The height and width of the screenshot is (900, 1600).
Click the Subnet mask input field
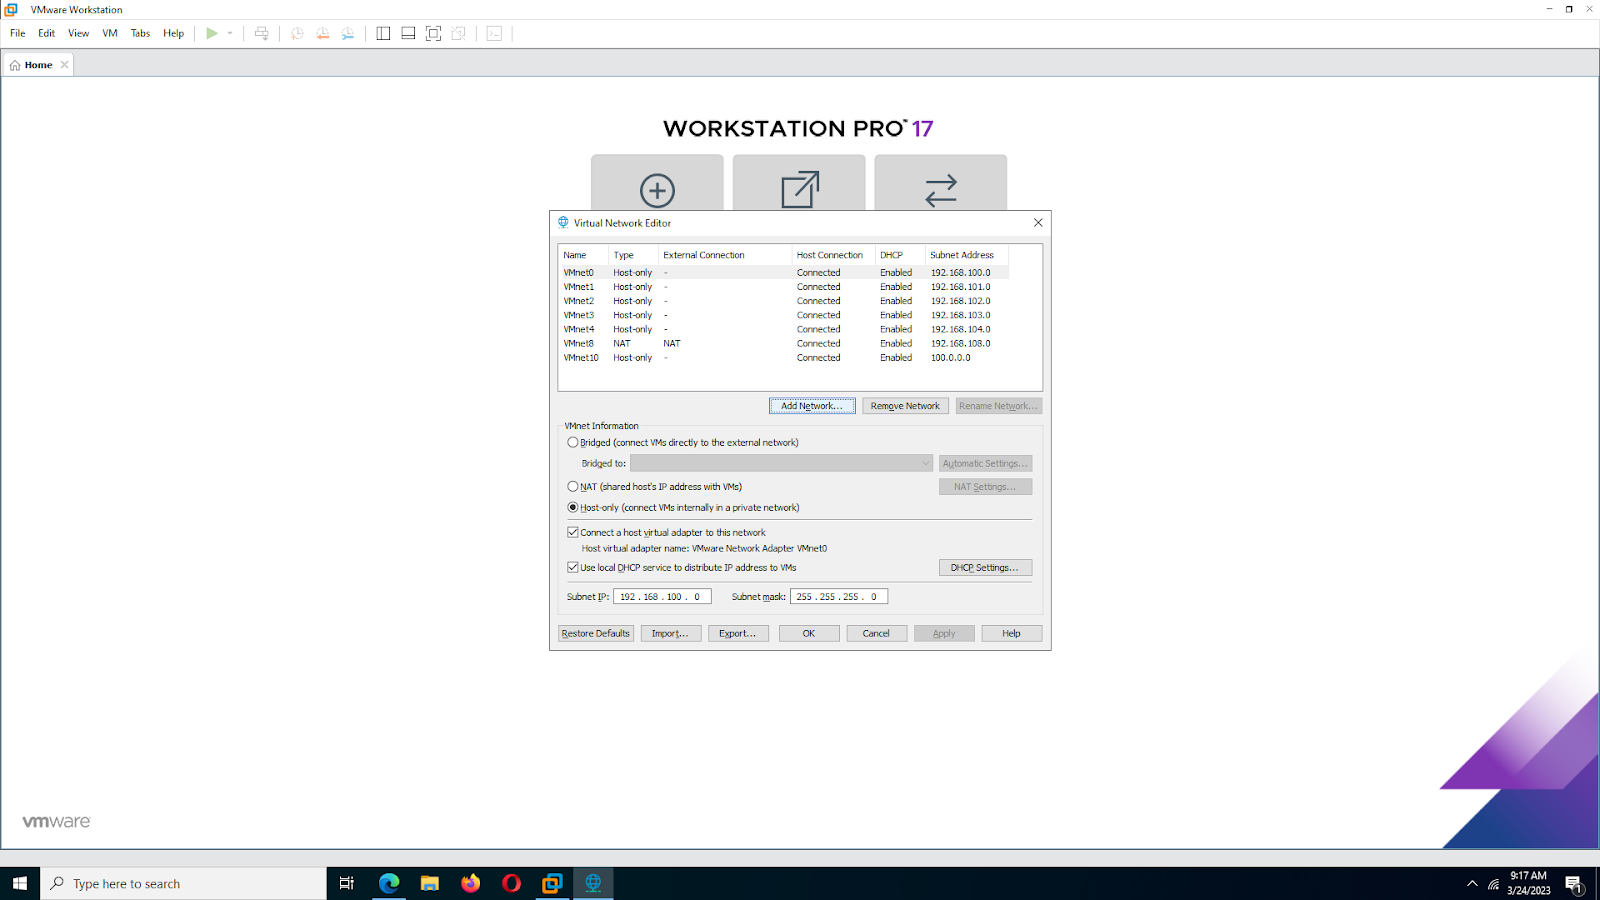click(x=839, y=596)
